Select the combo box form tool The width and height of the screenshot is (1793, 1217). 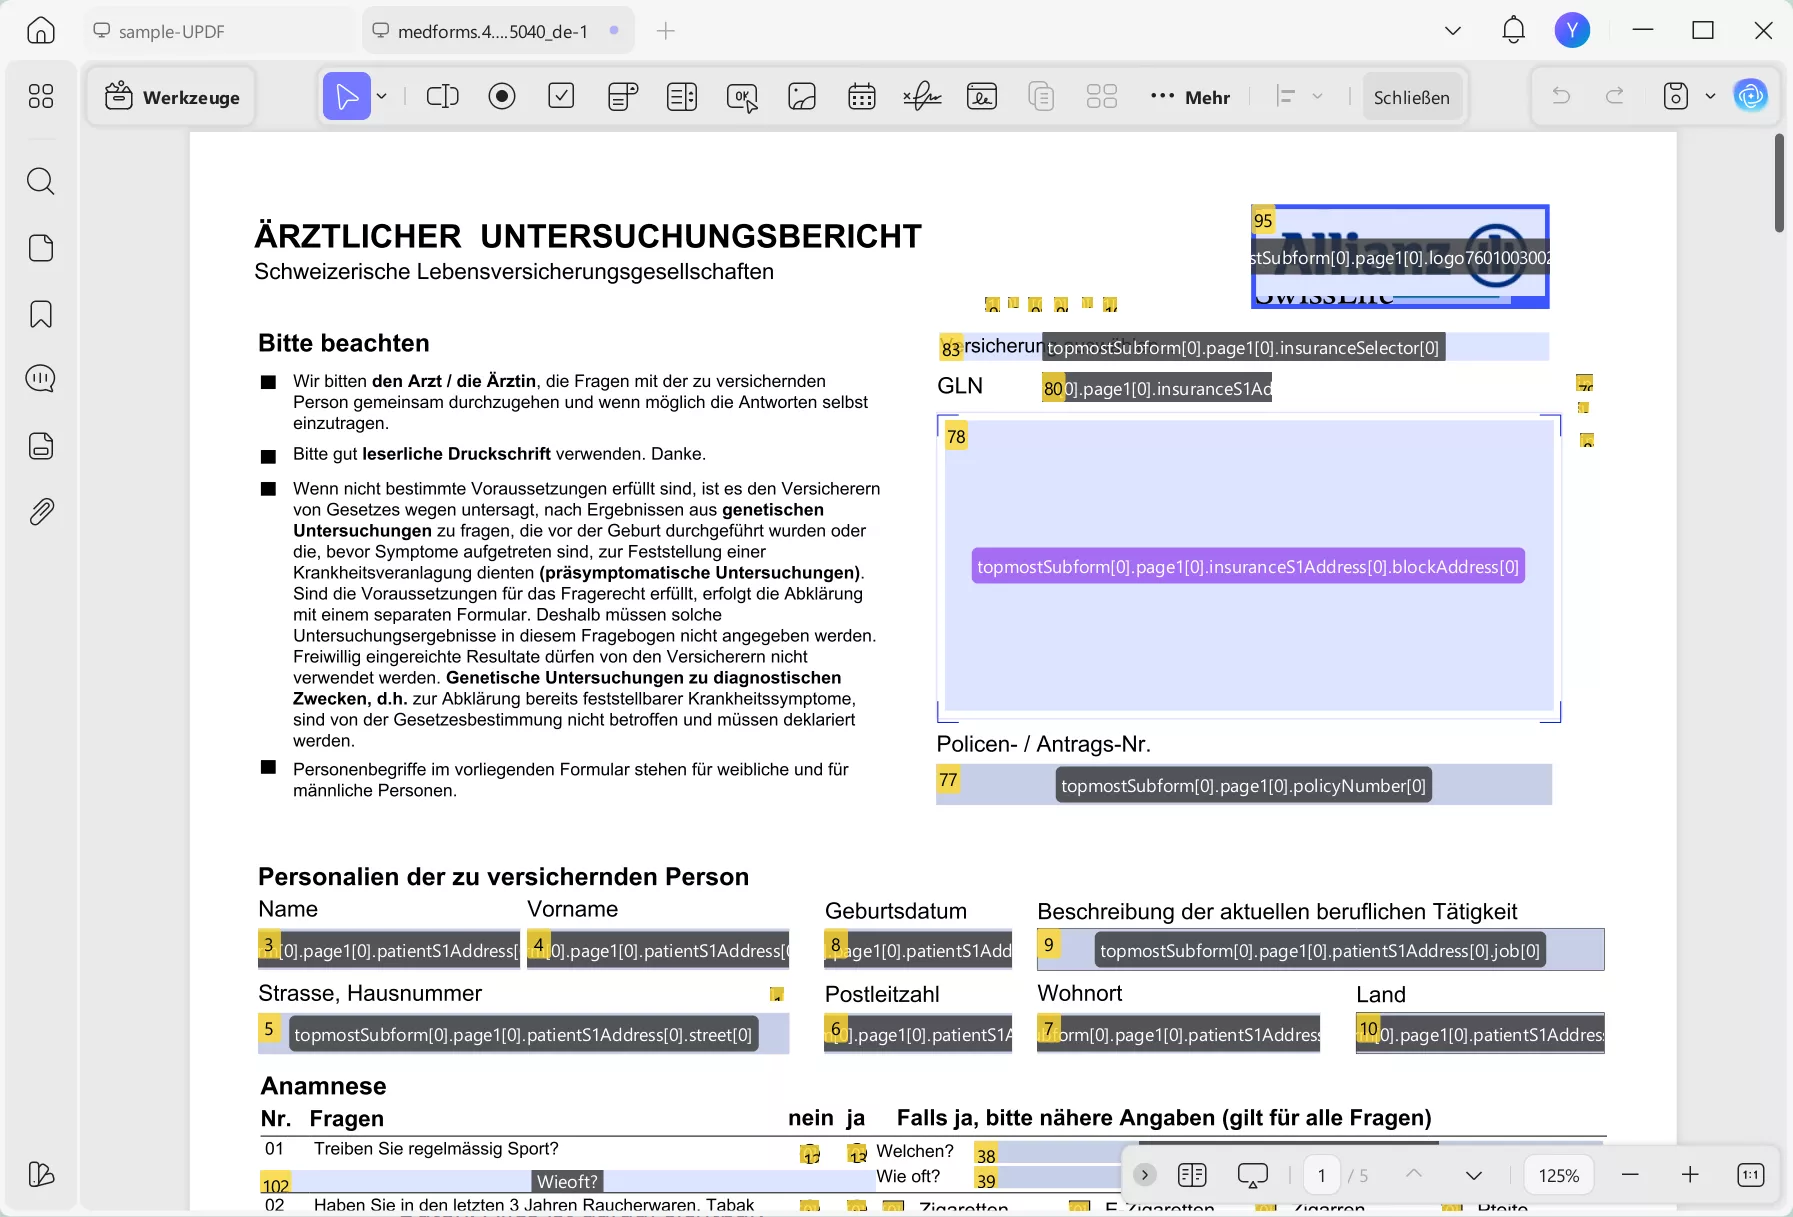tap(622, 96)
